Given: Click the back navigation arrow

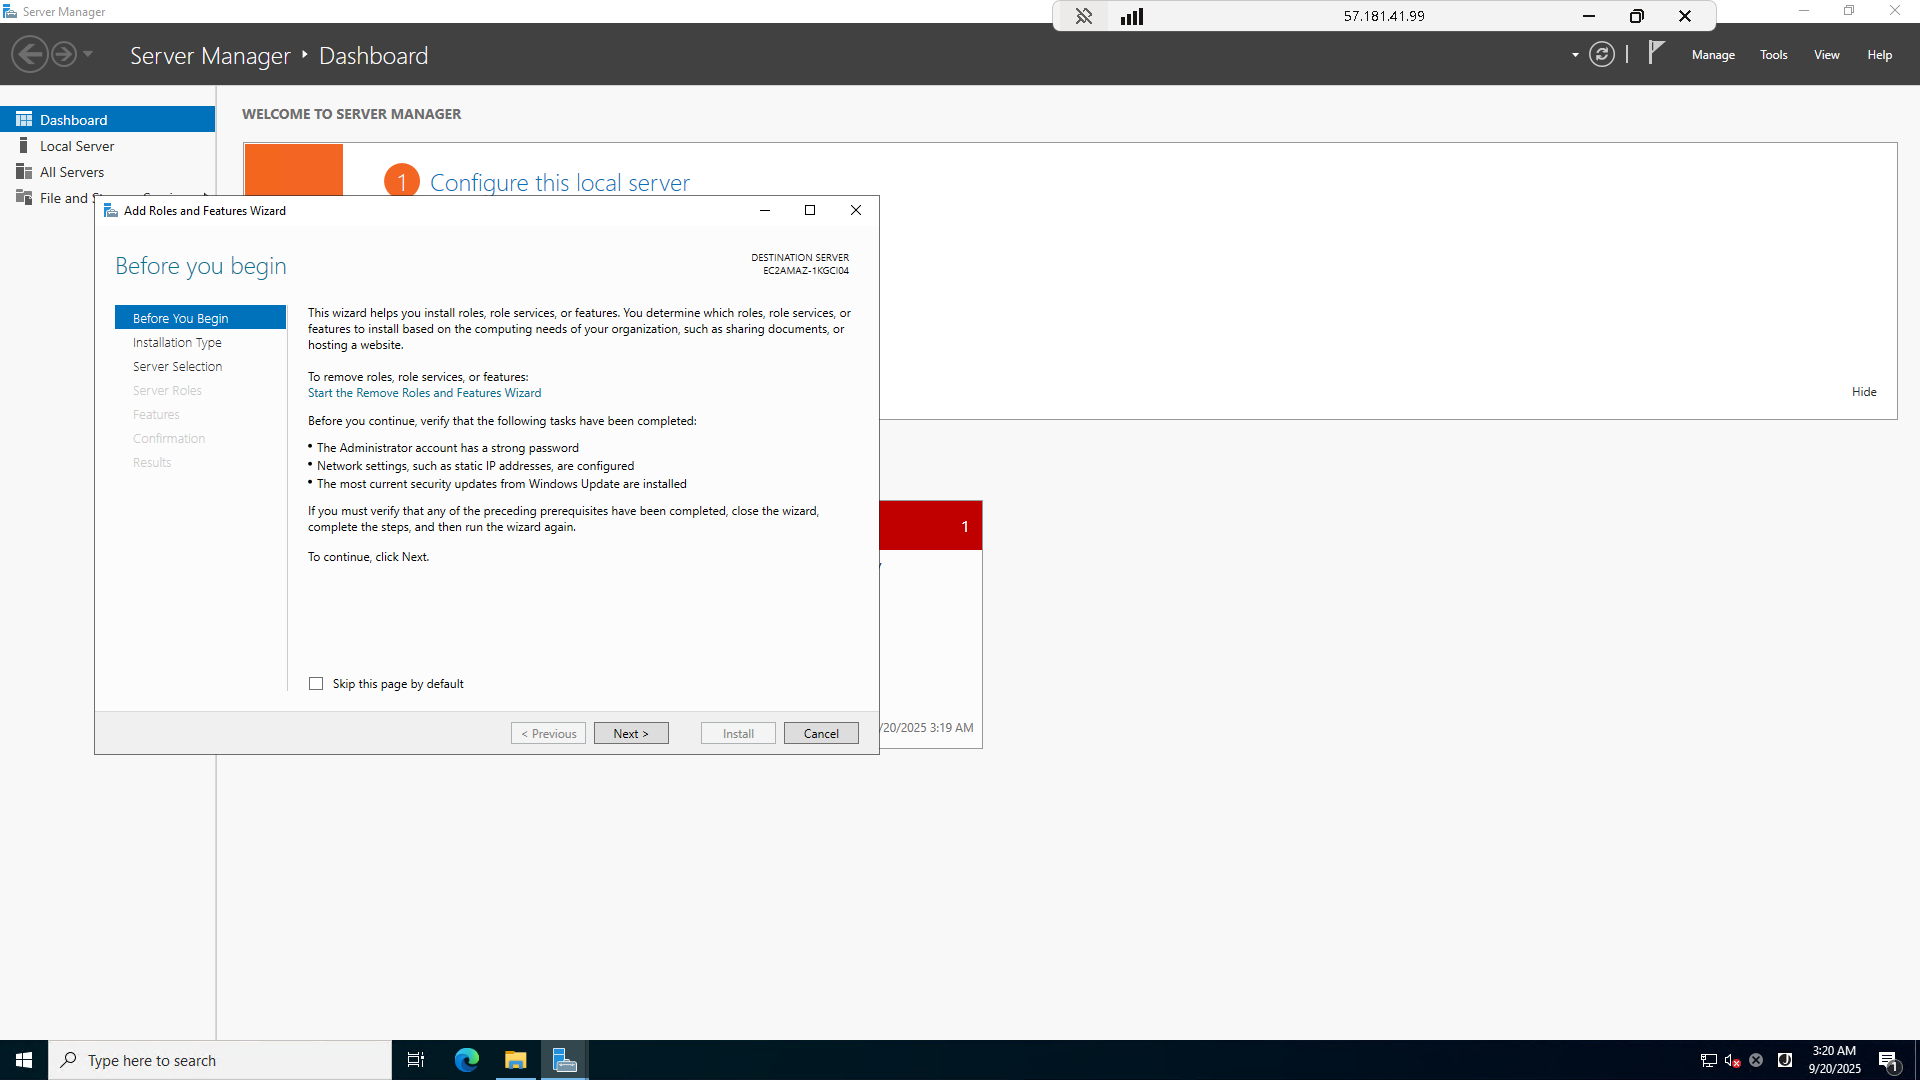Looking at the screenshot, I should click(x=30, y=54).
